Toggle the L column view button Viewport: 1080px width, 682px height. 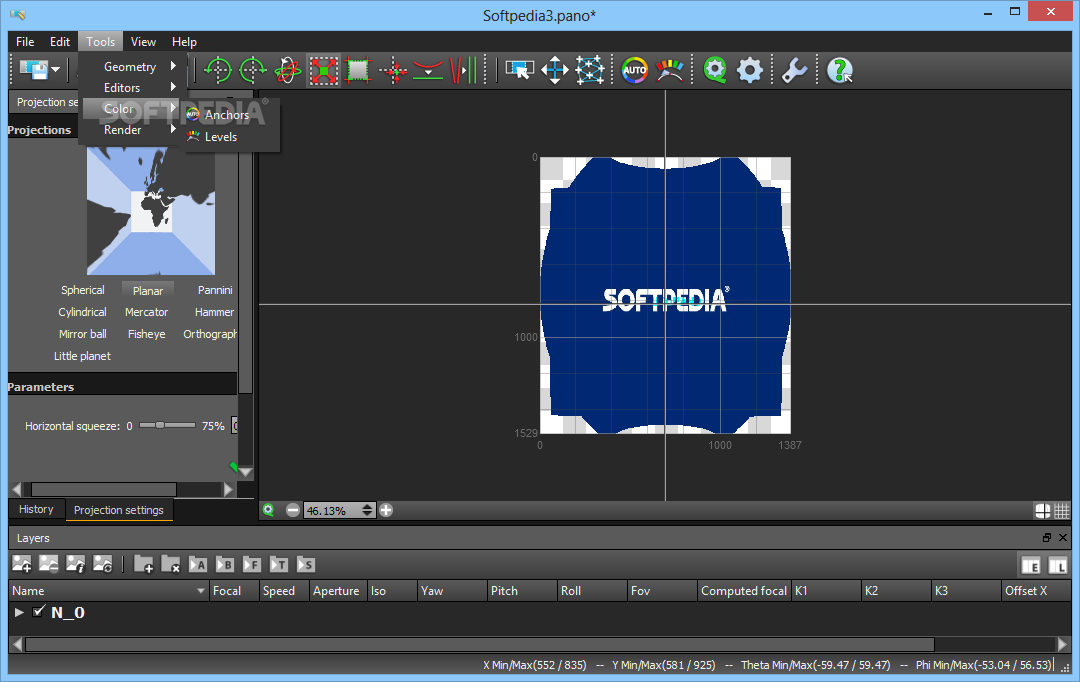tap(1057, 566)
